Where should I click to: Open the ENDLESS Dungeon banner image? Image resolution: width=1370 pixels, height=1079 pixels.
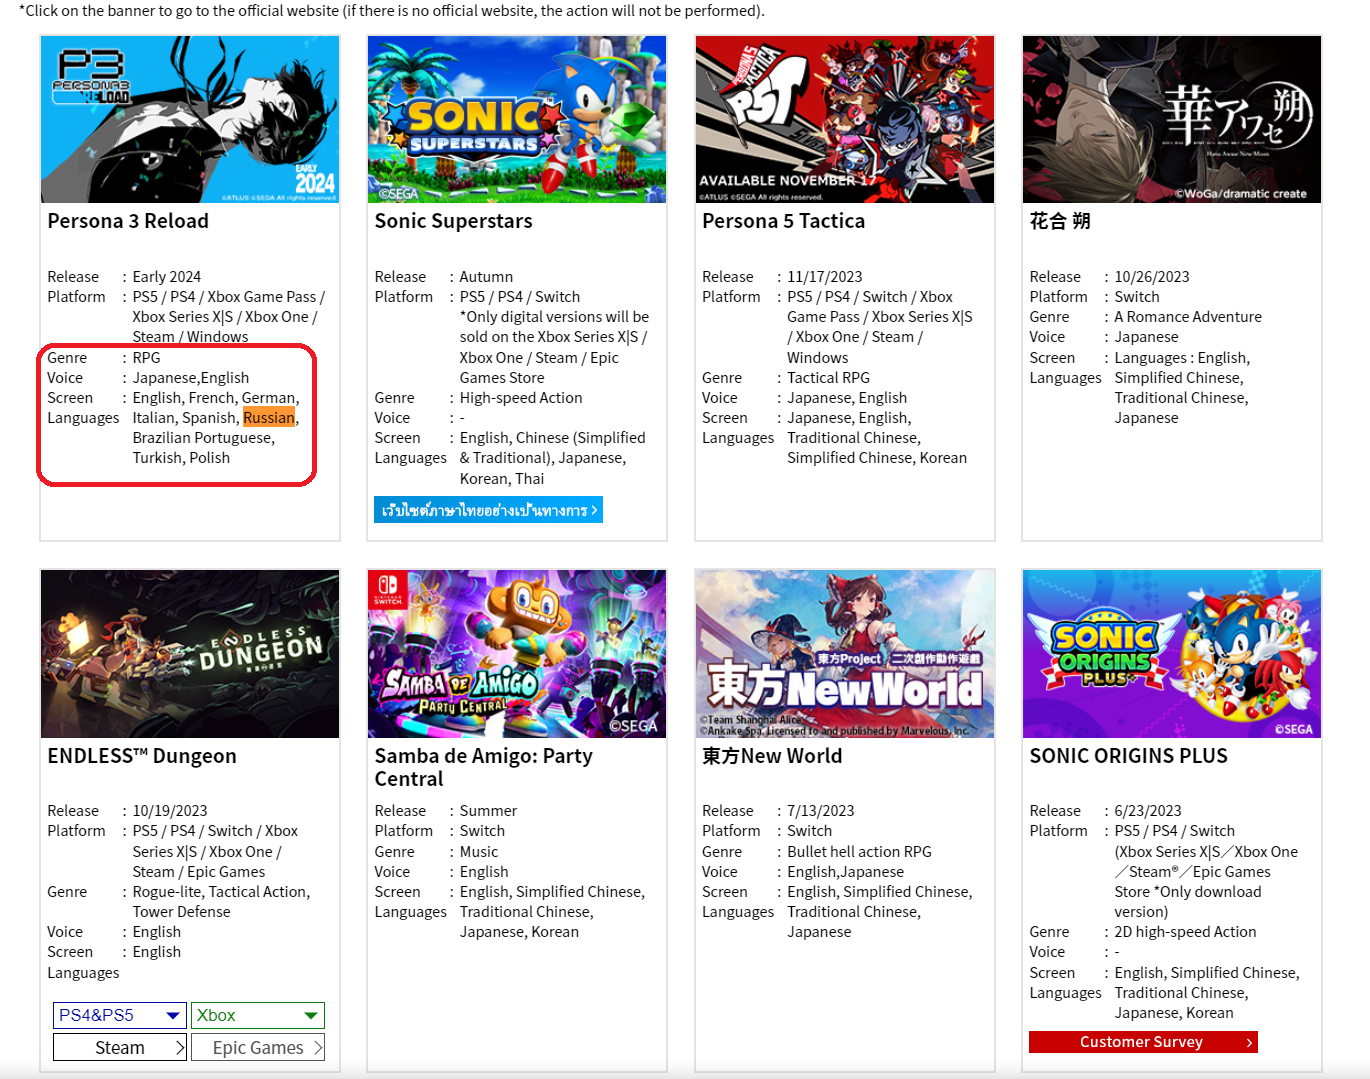point(190,654)
